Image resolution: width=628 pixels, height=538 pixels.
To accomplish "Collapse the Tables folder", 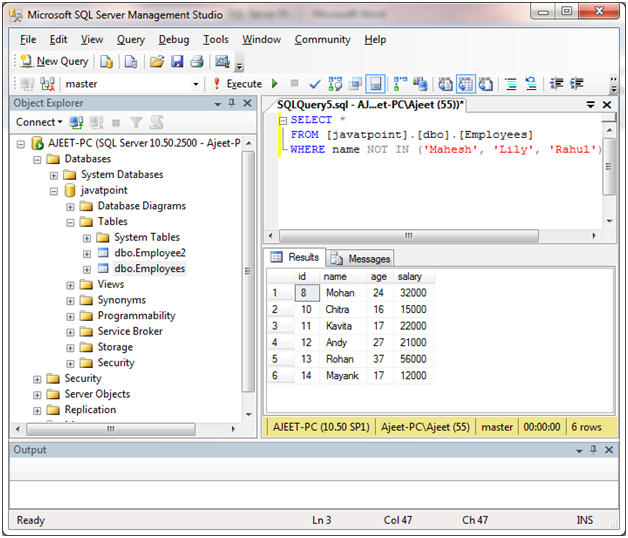I will click(x=70, y=222).
